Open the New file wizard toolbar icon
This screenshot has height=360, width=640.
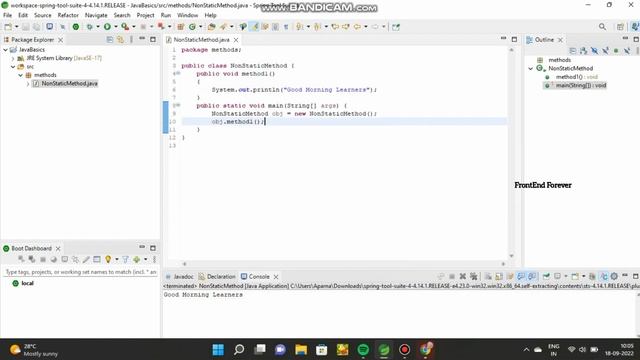coord(8,27)
